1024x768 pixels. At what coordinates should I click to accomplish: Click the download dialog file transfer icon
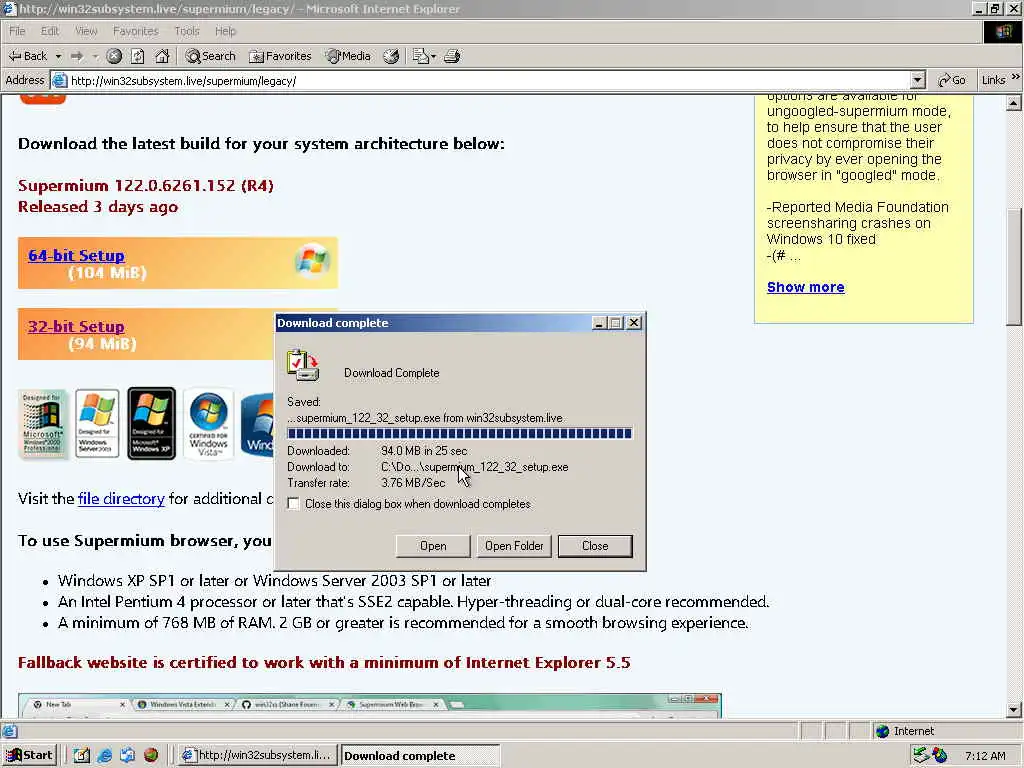(303, 366)
